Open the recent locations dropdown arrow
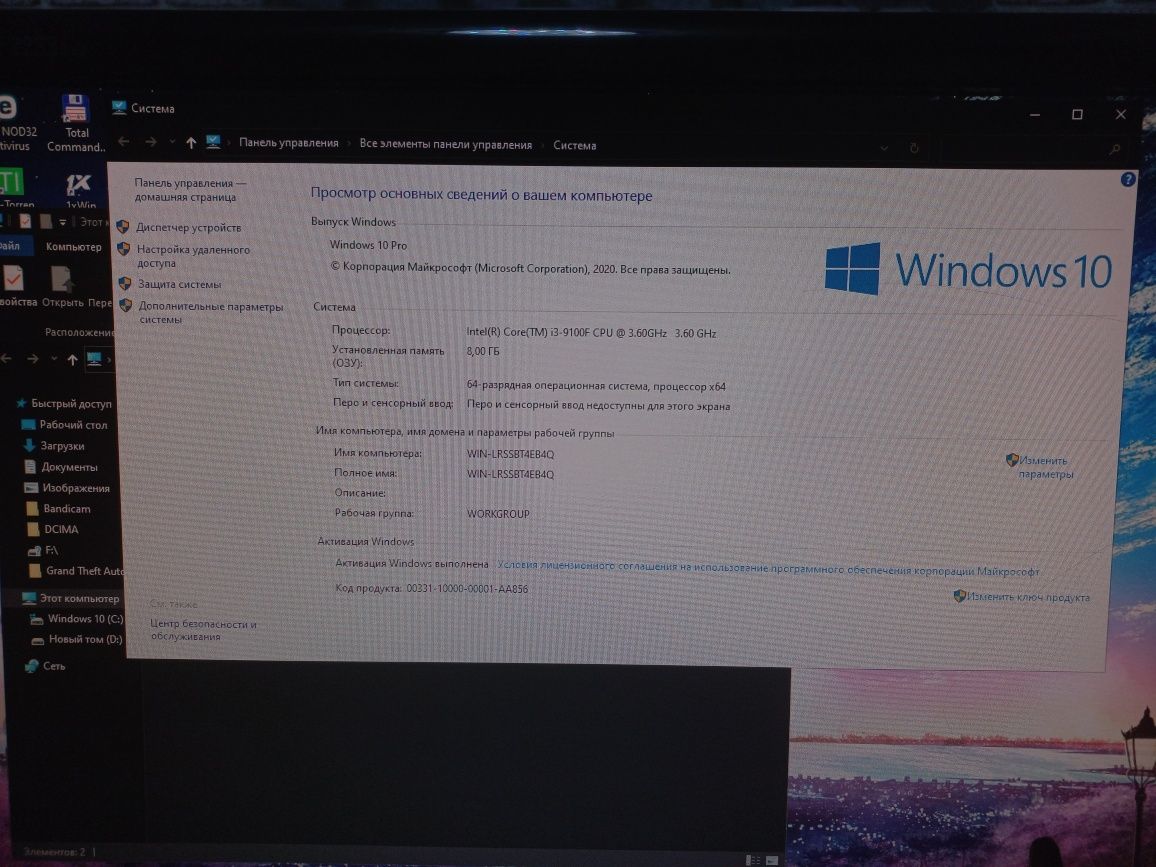 click(173, 142)
